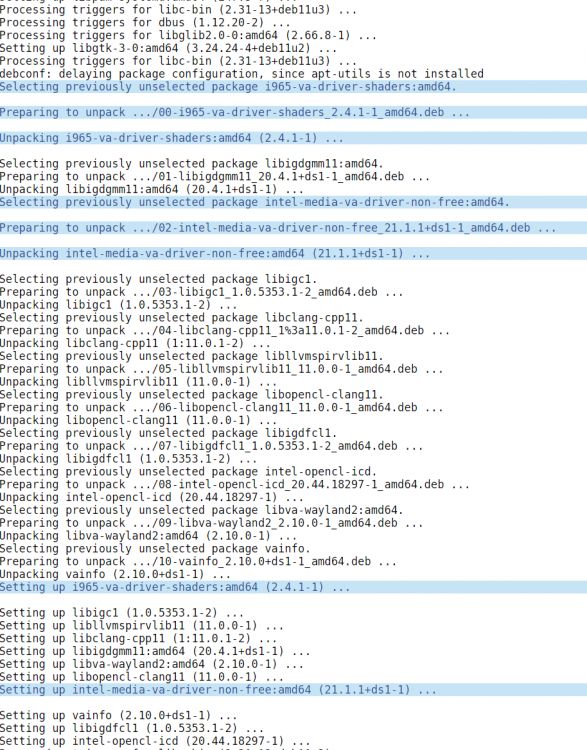Viewport: 587px width, 750px height.
Task: Click 'Unpacking libopencl-clang11 (11.0.0-1)' line
Action: tap(138, 420)
